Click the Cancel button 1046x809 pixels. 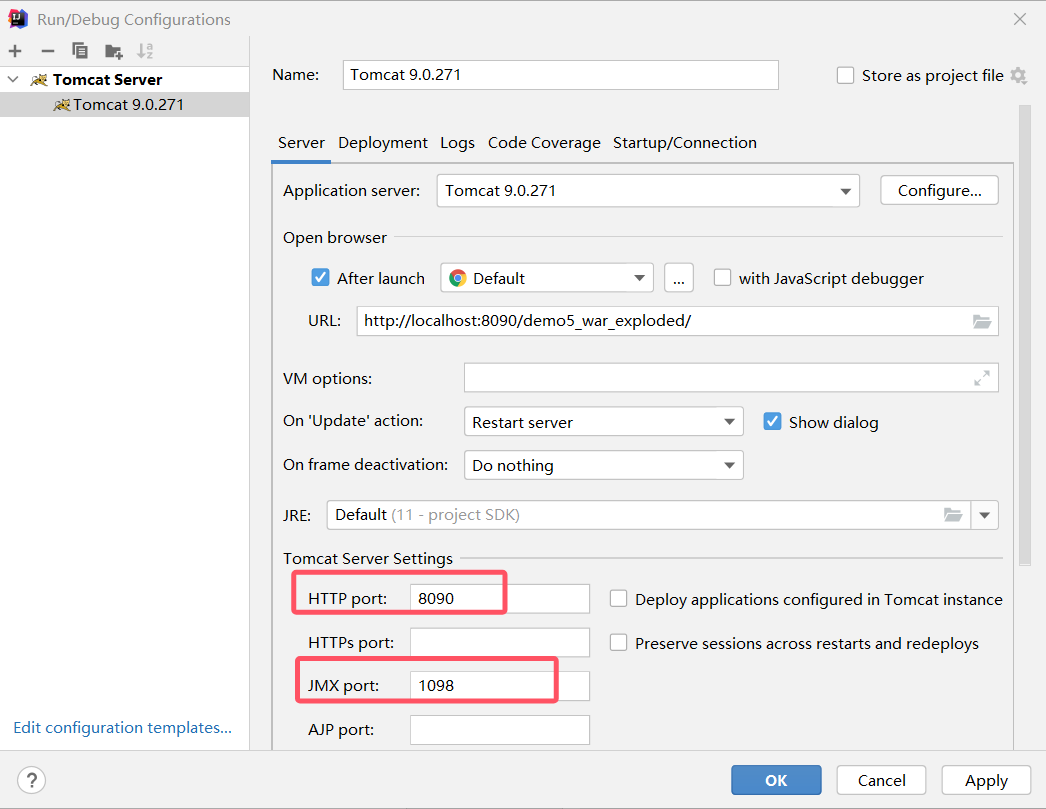point(881,780)
